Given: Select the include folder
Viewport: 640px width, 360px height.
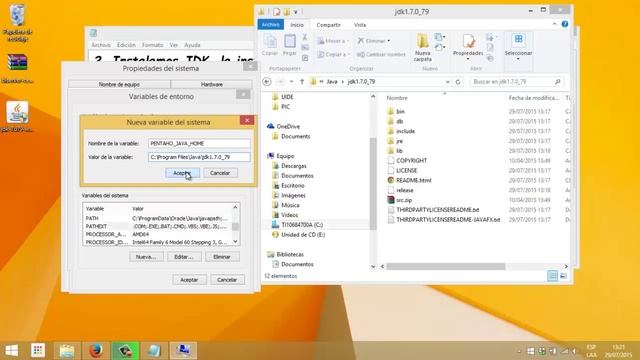Looking at the screenshot, I should [x=405, y=131].
